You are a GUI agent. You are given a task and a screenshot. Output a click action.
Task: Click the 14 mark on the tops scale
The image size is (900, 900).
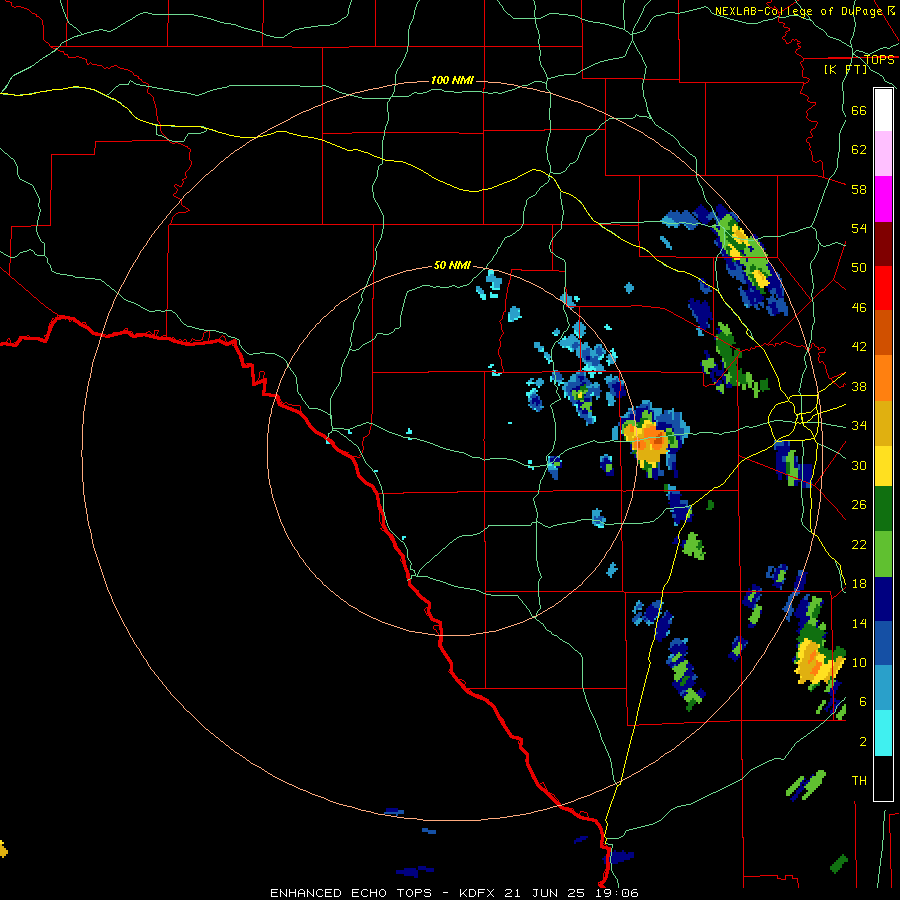point(859,623)
